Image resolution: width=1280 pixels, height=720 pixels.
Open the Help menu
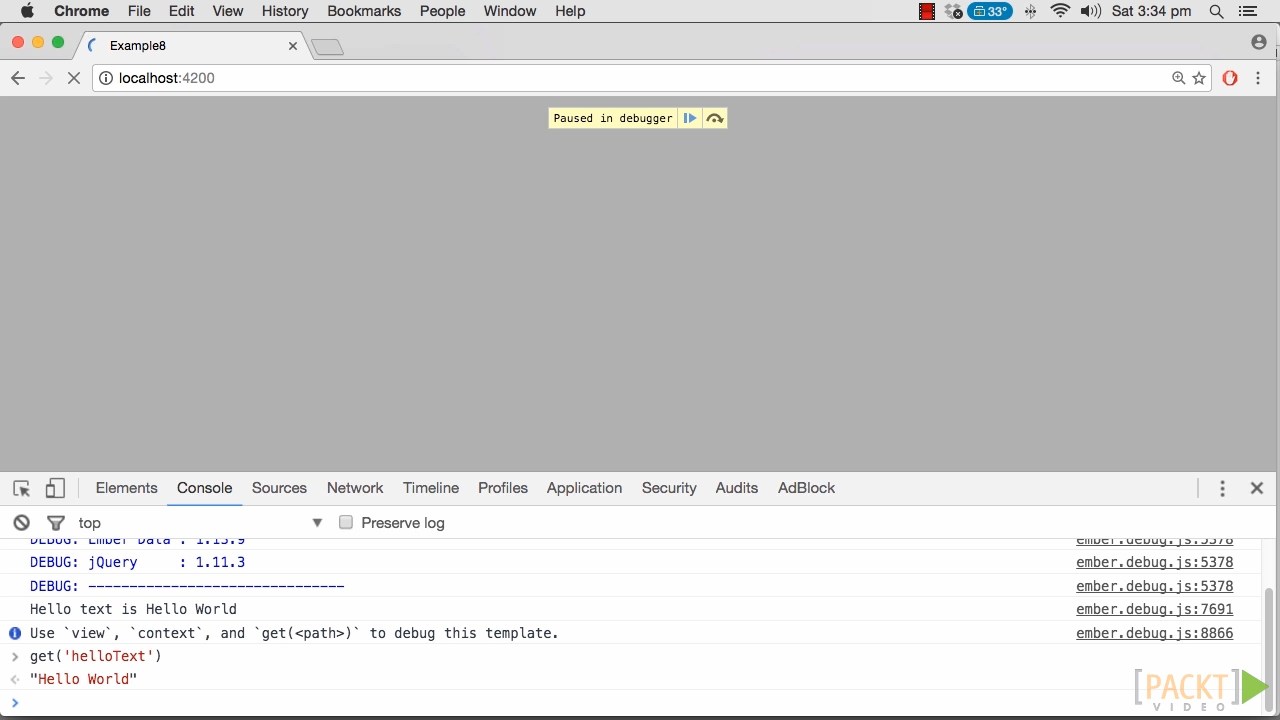570,11
